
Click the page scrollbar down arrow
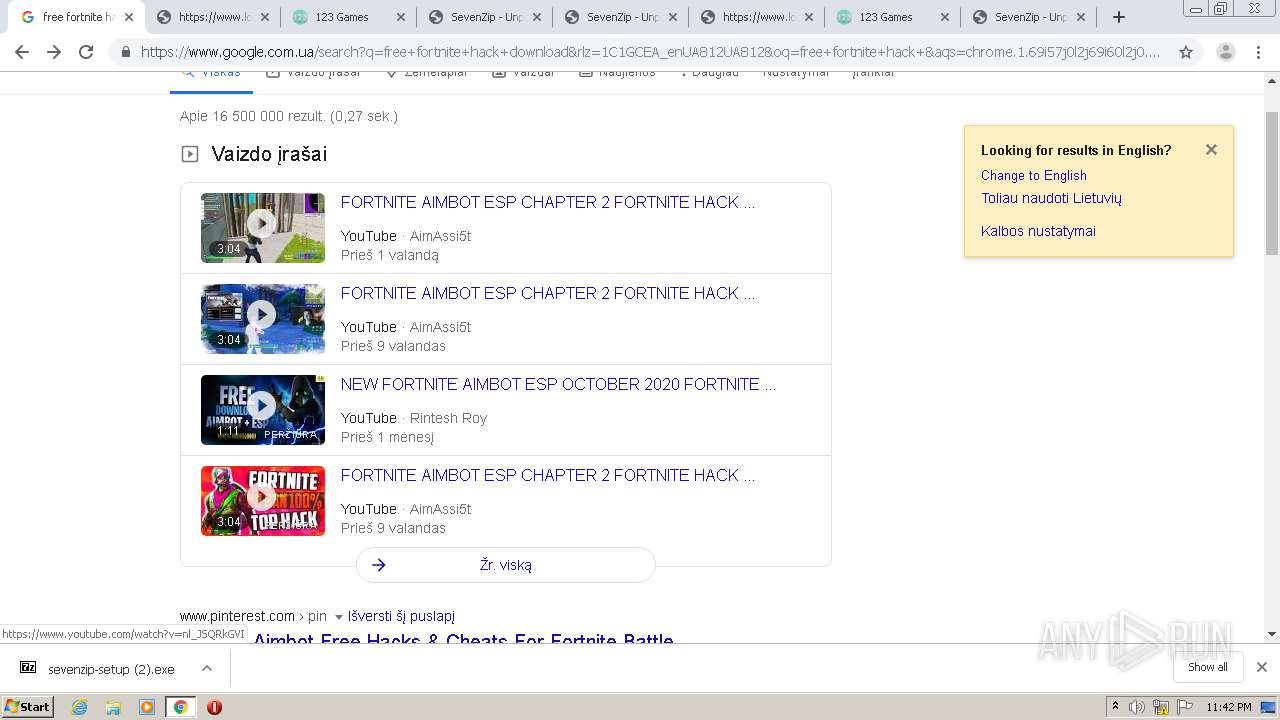1272,634
